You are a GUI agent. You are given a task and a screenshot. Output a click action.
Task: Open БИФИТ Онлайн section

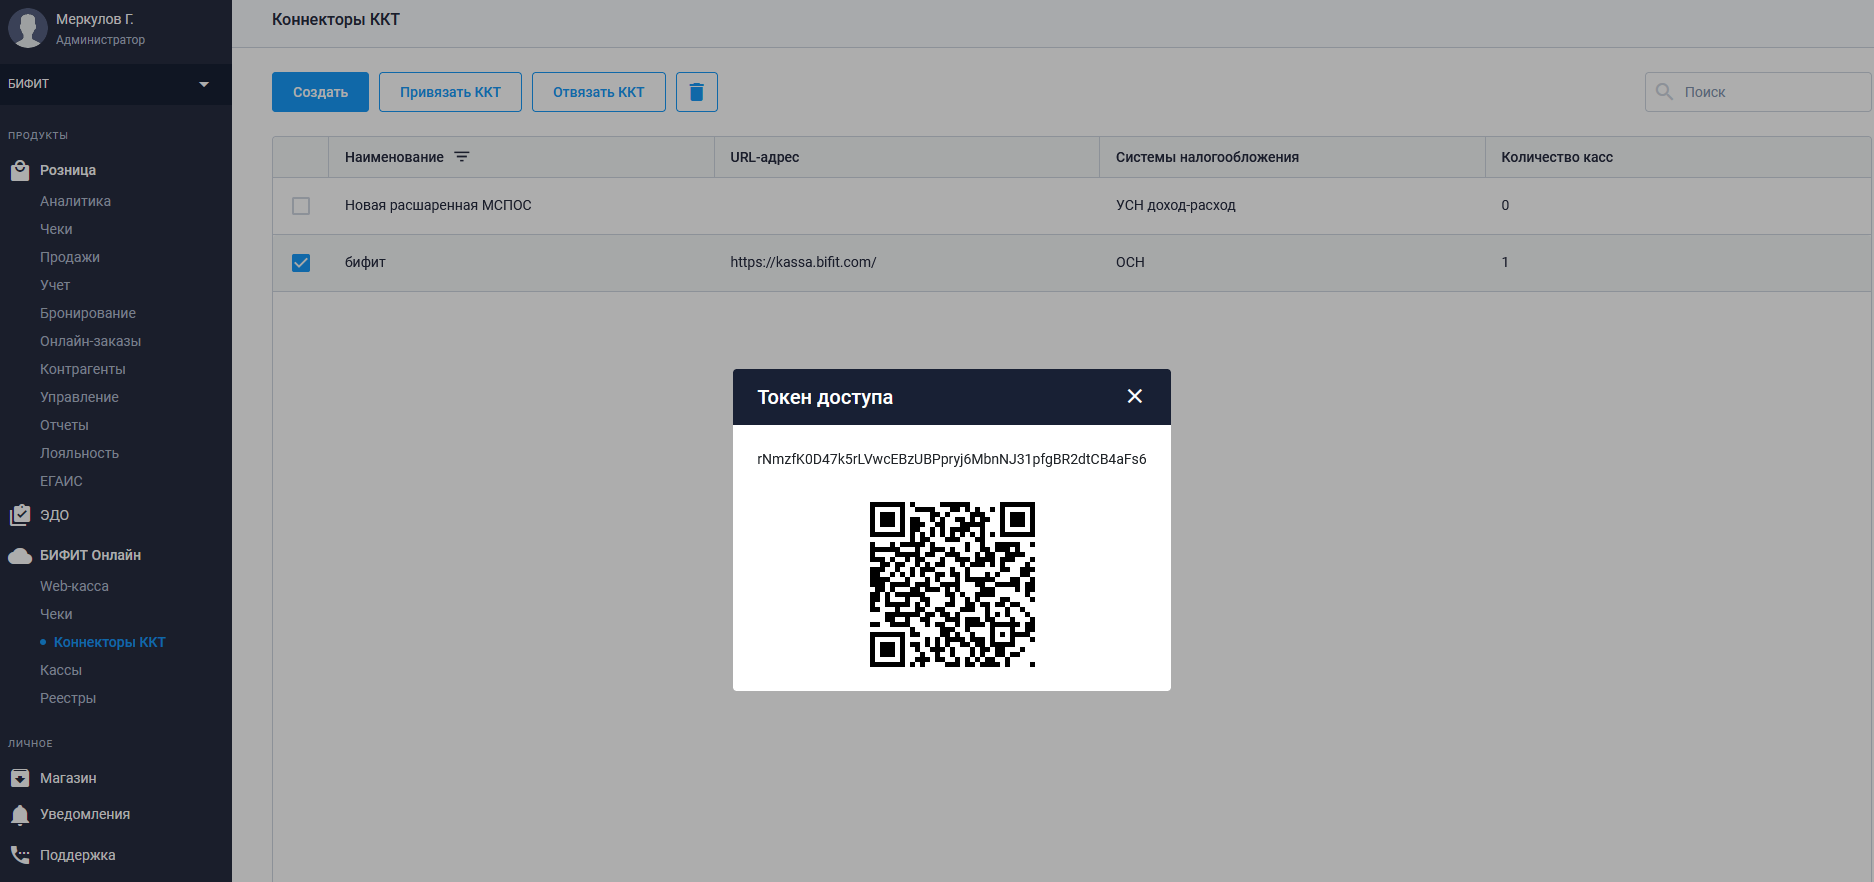pos(90,555)
